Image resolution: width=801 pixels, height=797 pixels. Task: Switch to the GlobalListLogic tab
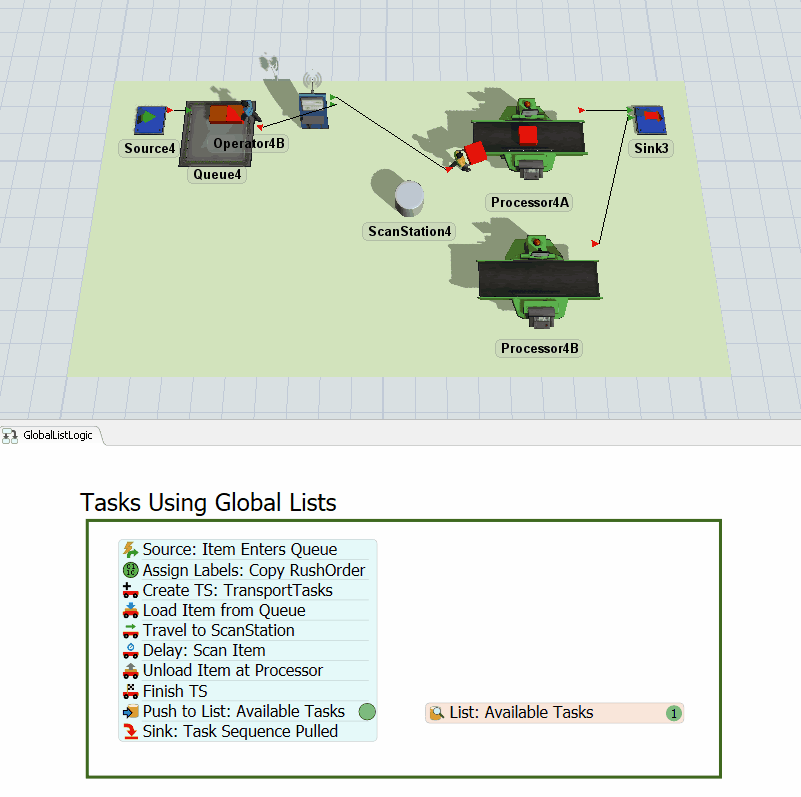tap(56, 435)
